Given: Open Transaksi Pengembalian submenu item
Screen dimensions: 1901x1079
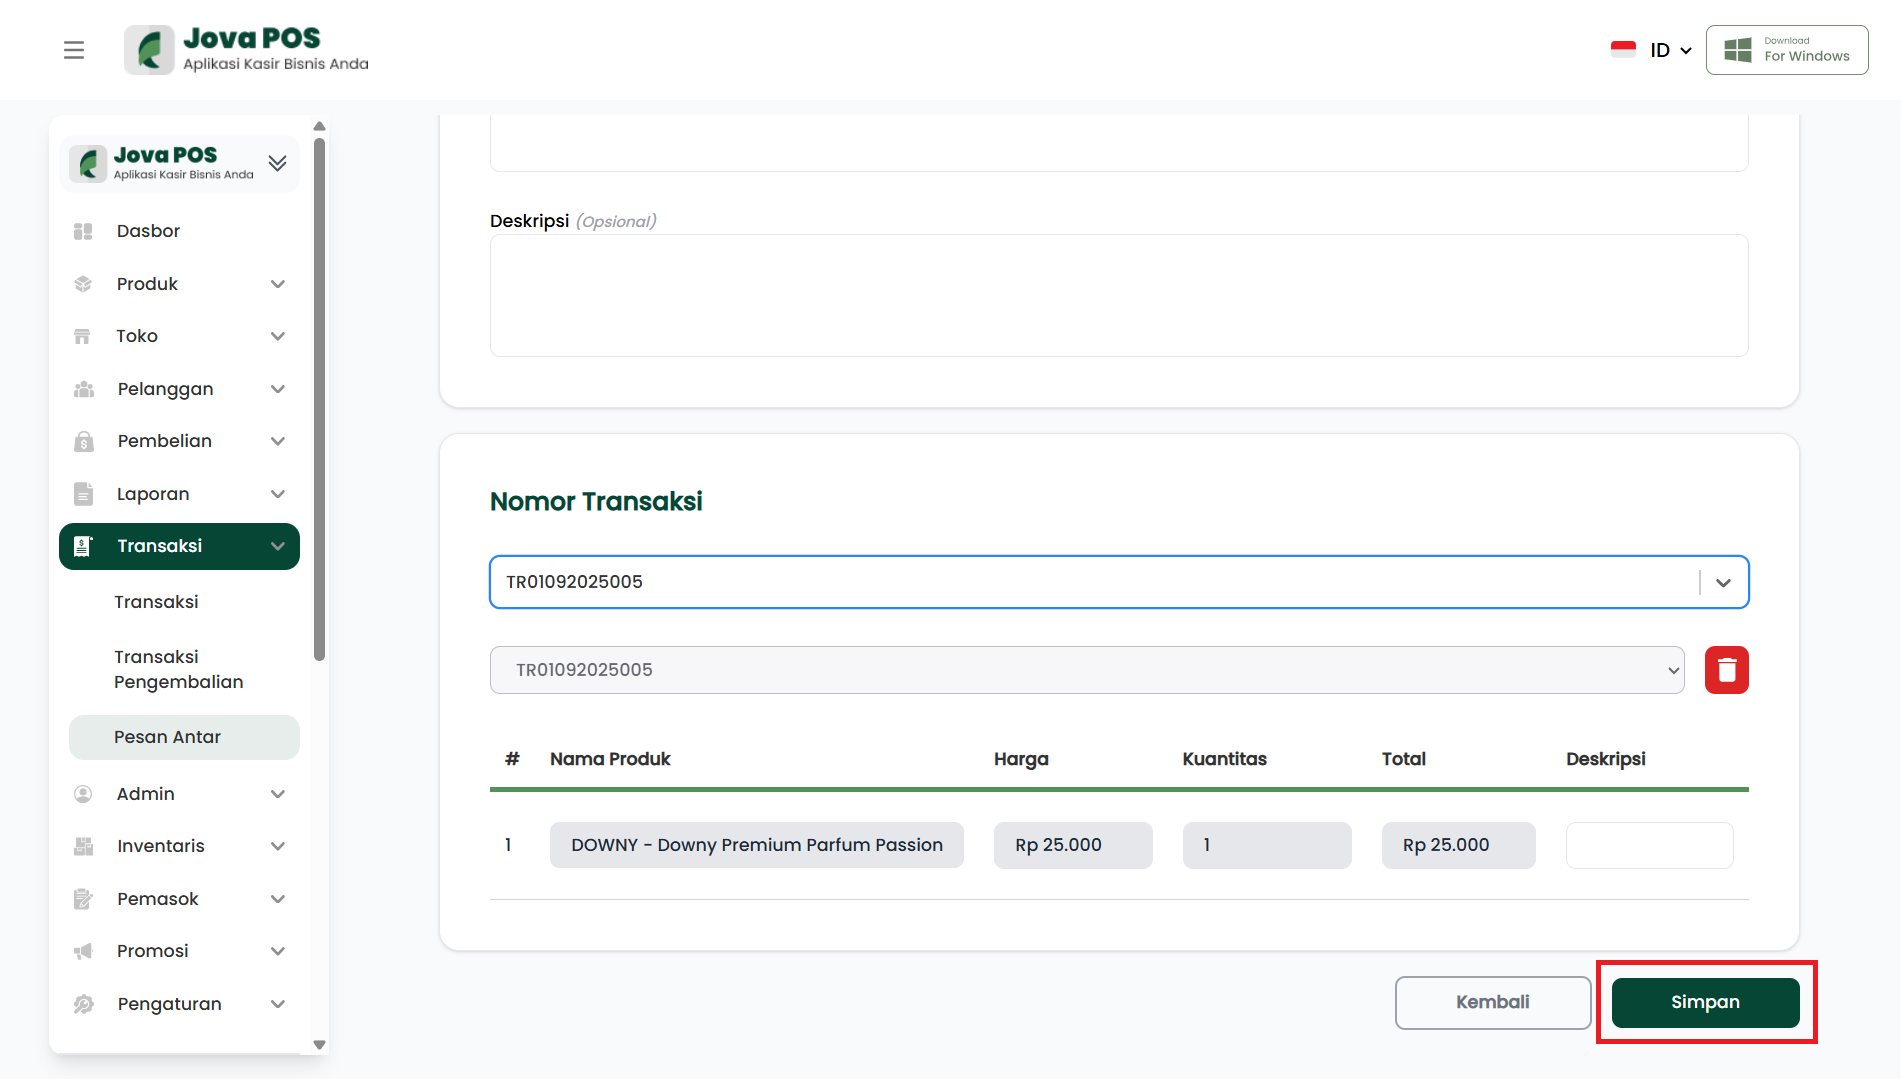Looking at the screenshot, I should (178, 669).
